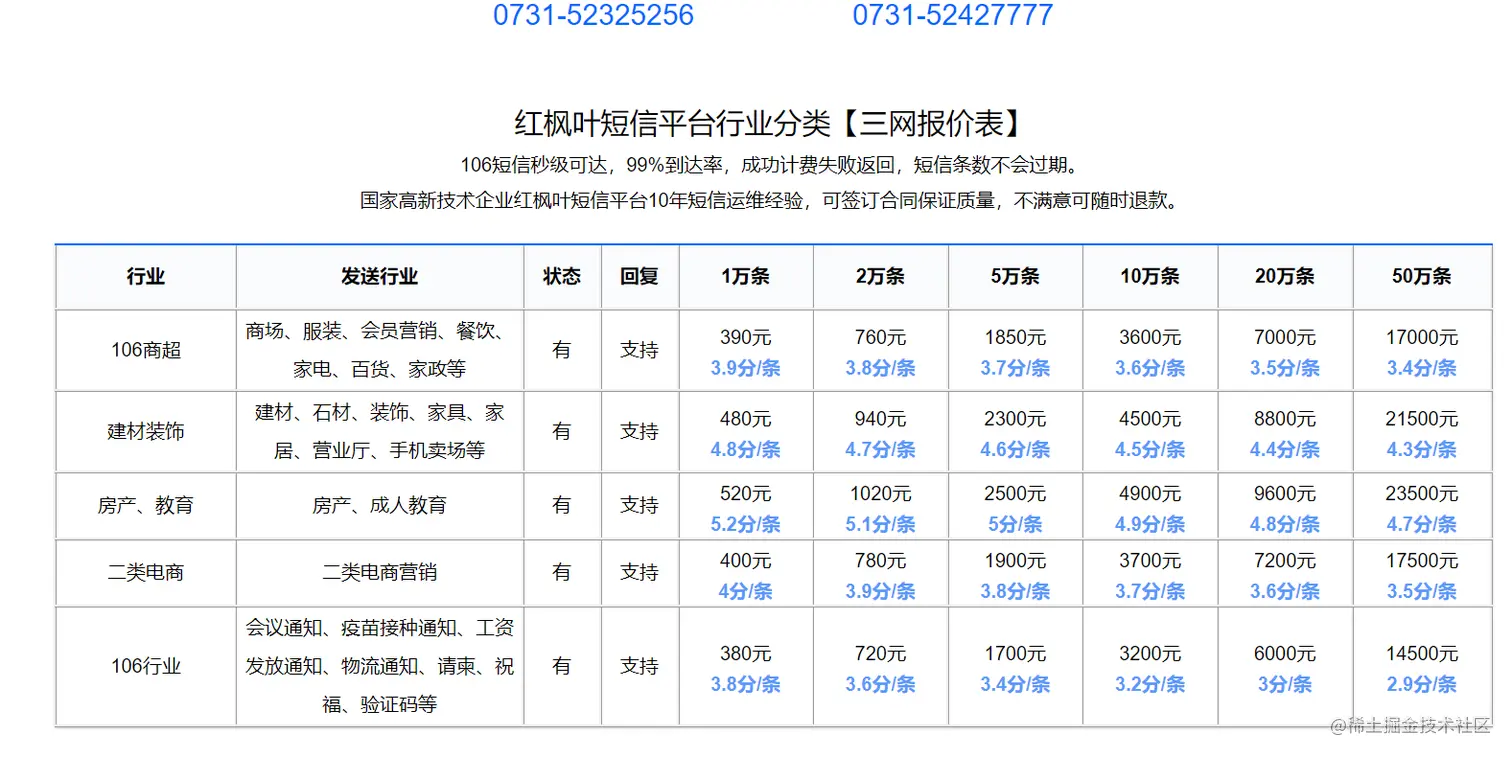Viewport: 1512px width, 757px height.
Task: Click the 23500元 price
Action: [1422, 493]
